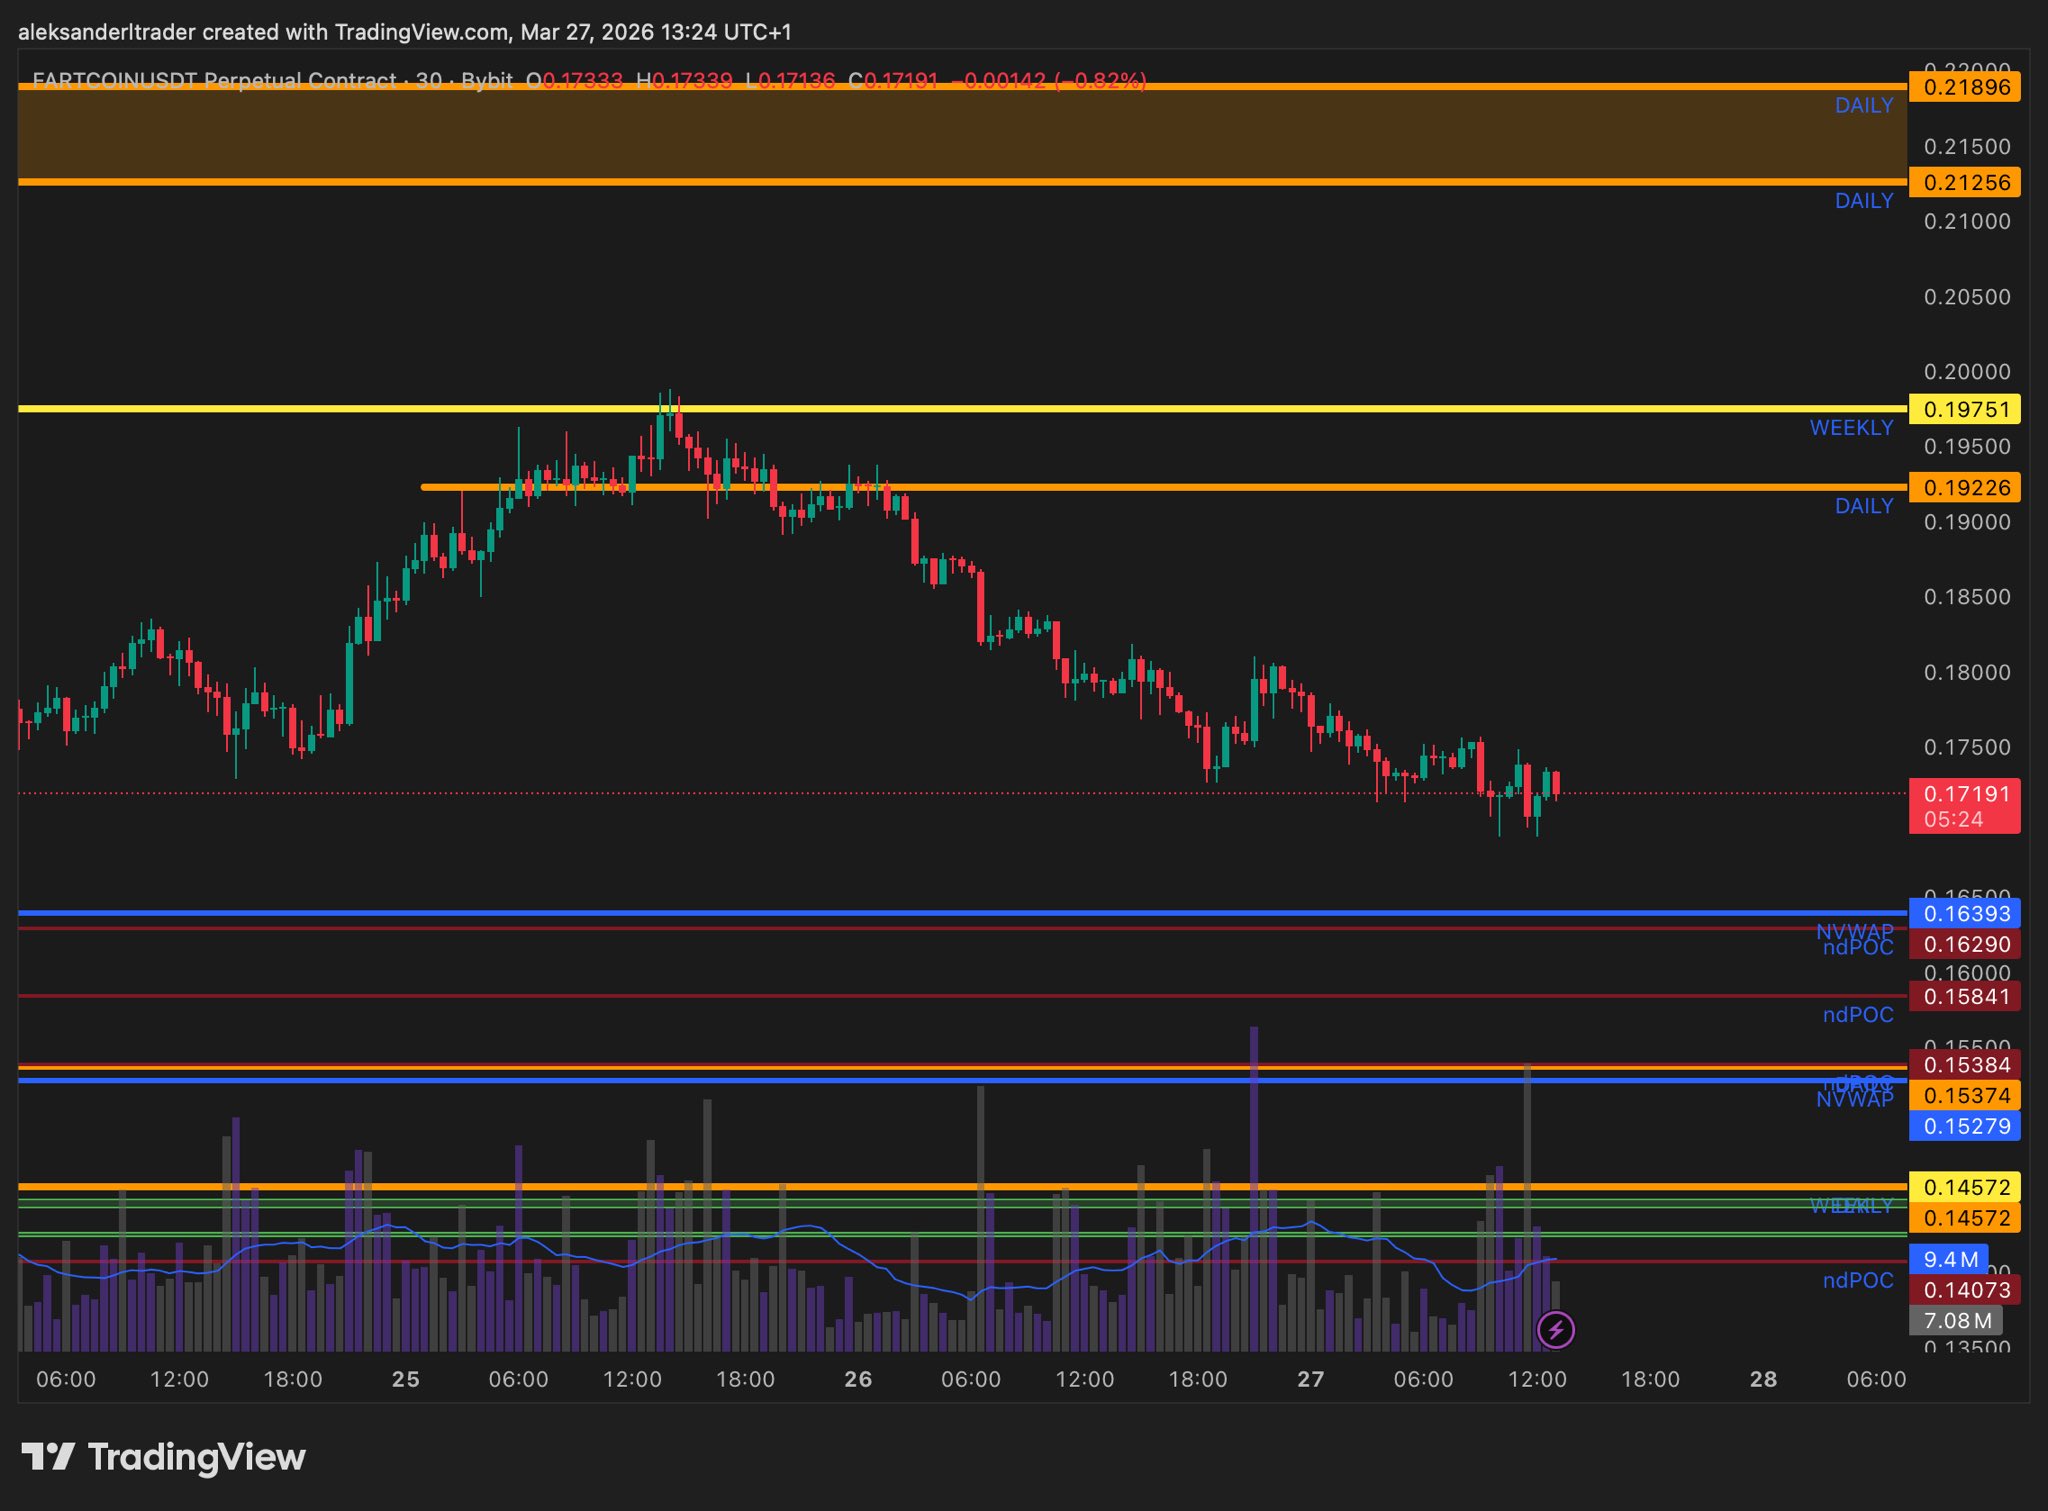Click the gray 7.08 M volume label
Viewport: 2048px width, 1511px height.
[1955, 1321]
